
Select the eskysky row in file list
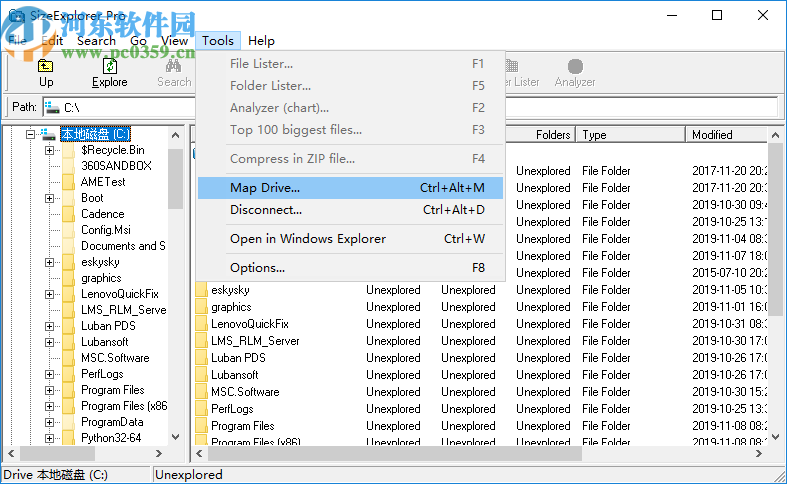coord(481,290)
